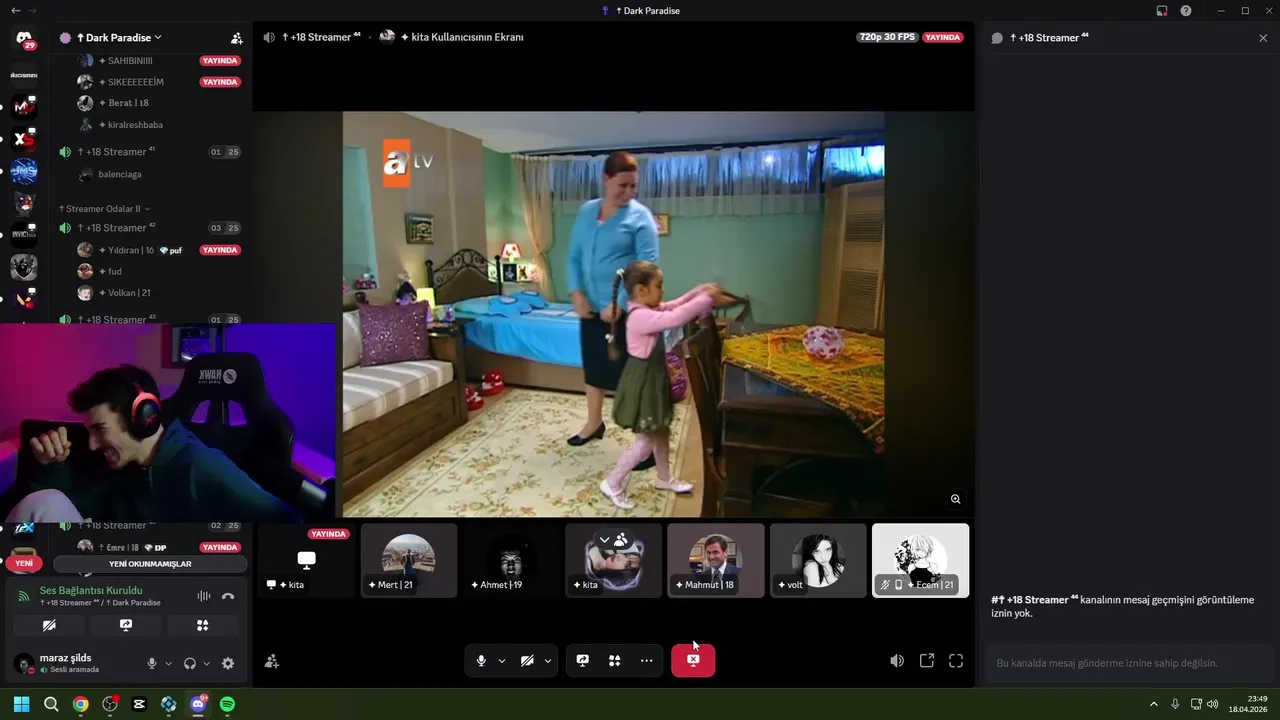Select Mahmut | 18 participant tile

click(x=716, y=561)
